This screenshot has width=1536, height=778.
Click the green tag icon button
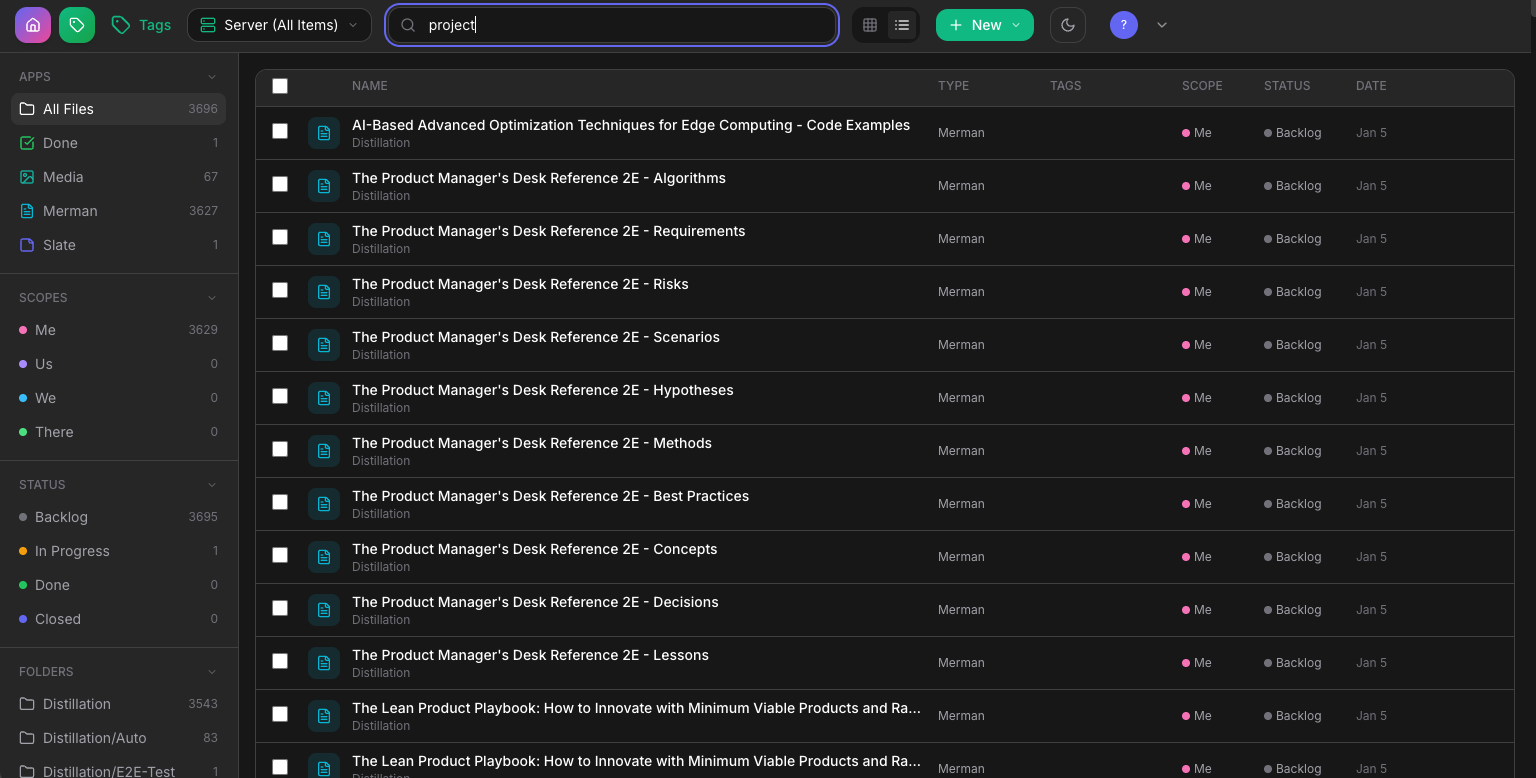(x=77, y=25)
